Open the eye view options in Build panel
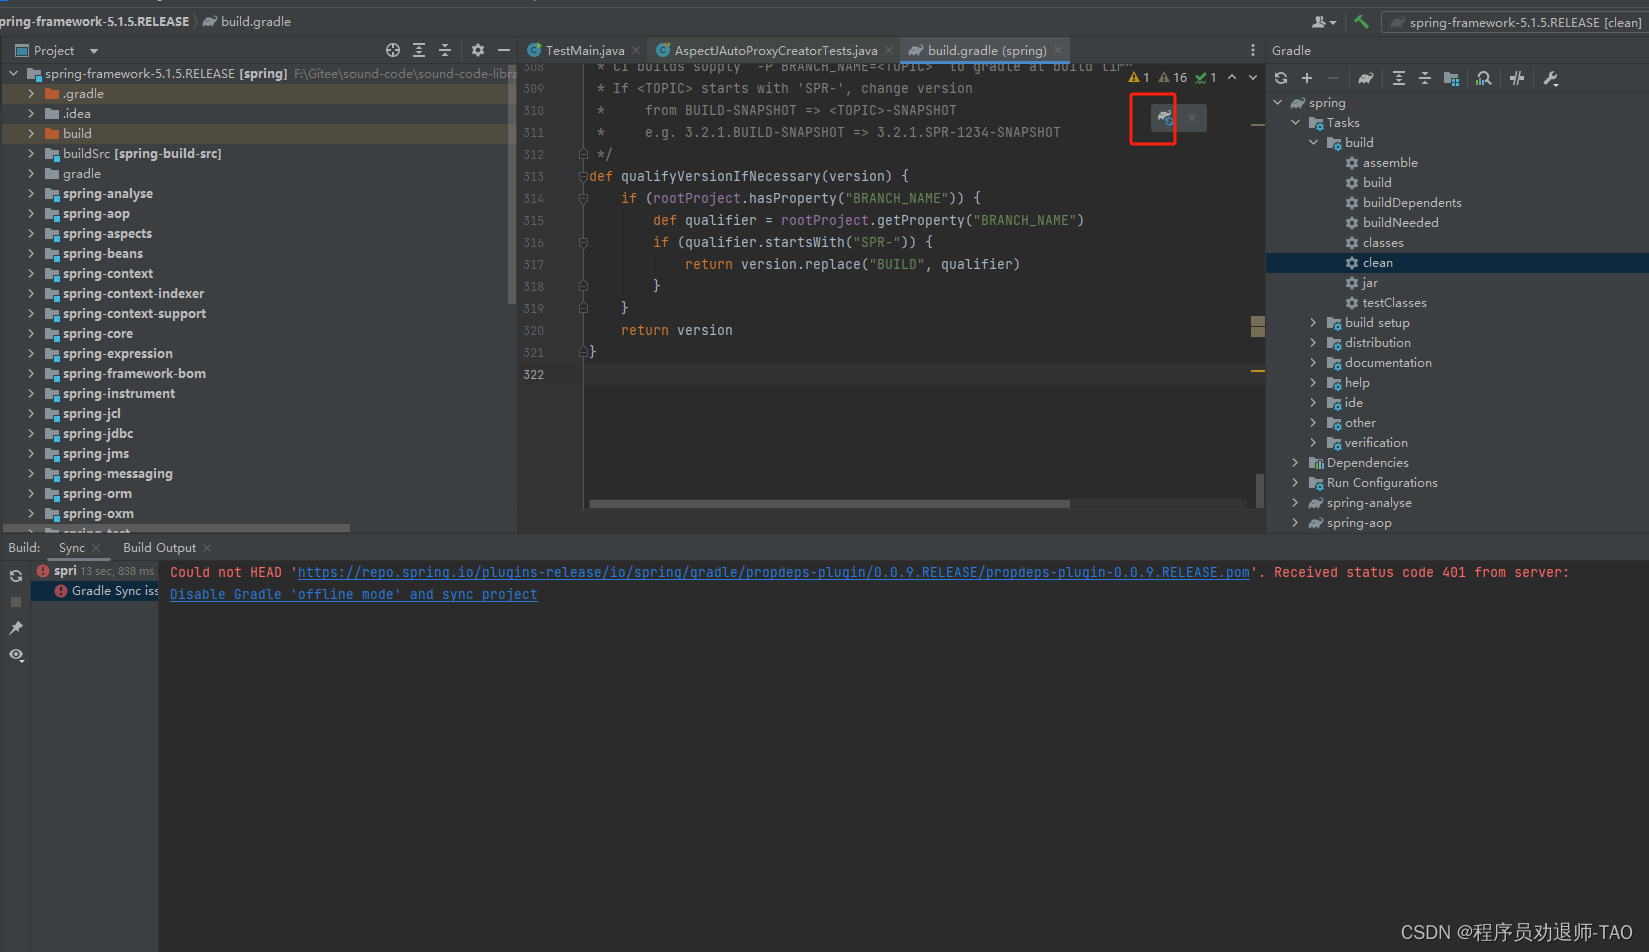The height and width of the screenshot is (952, 1649). [x=16, y=655]
